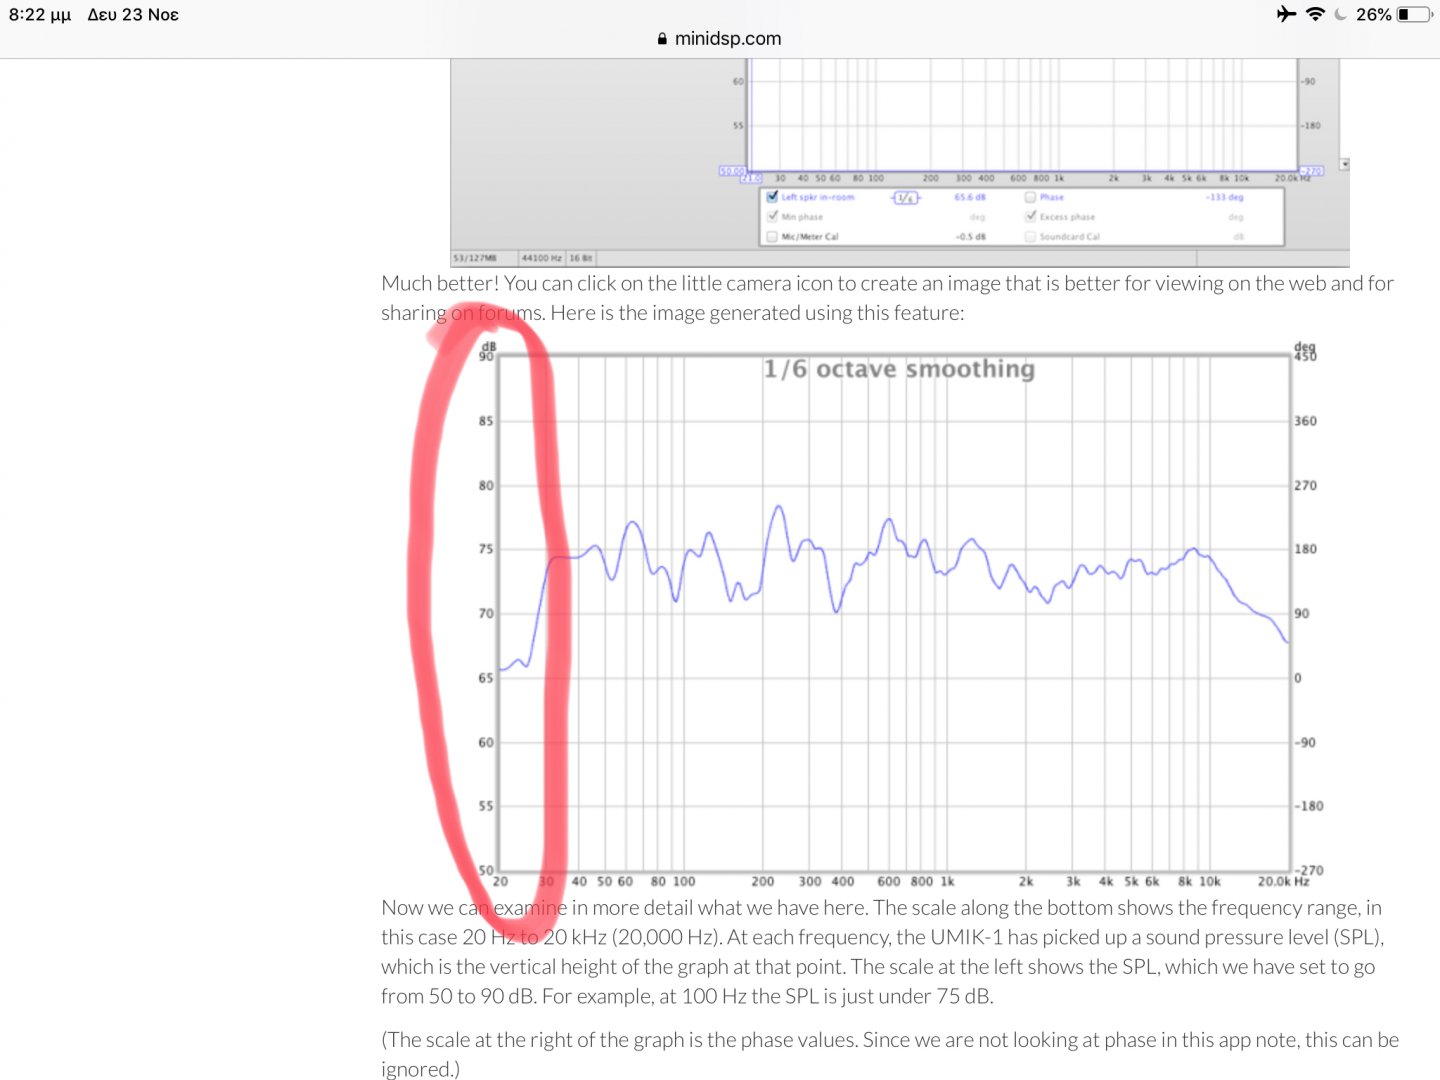Click the 44100 Hz status bar entry
The width and height of the screenshot is (1440, 1080).
pos(541,258)
